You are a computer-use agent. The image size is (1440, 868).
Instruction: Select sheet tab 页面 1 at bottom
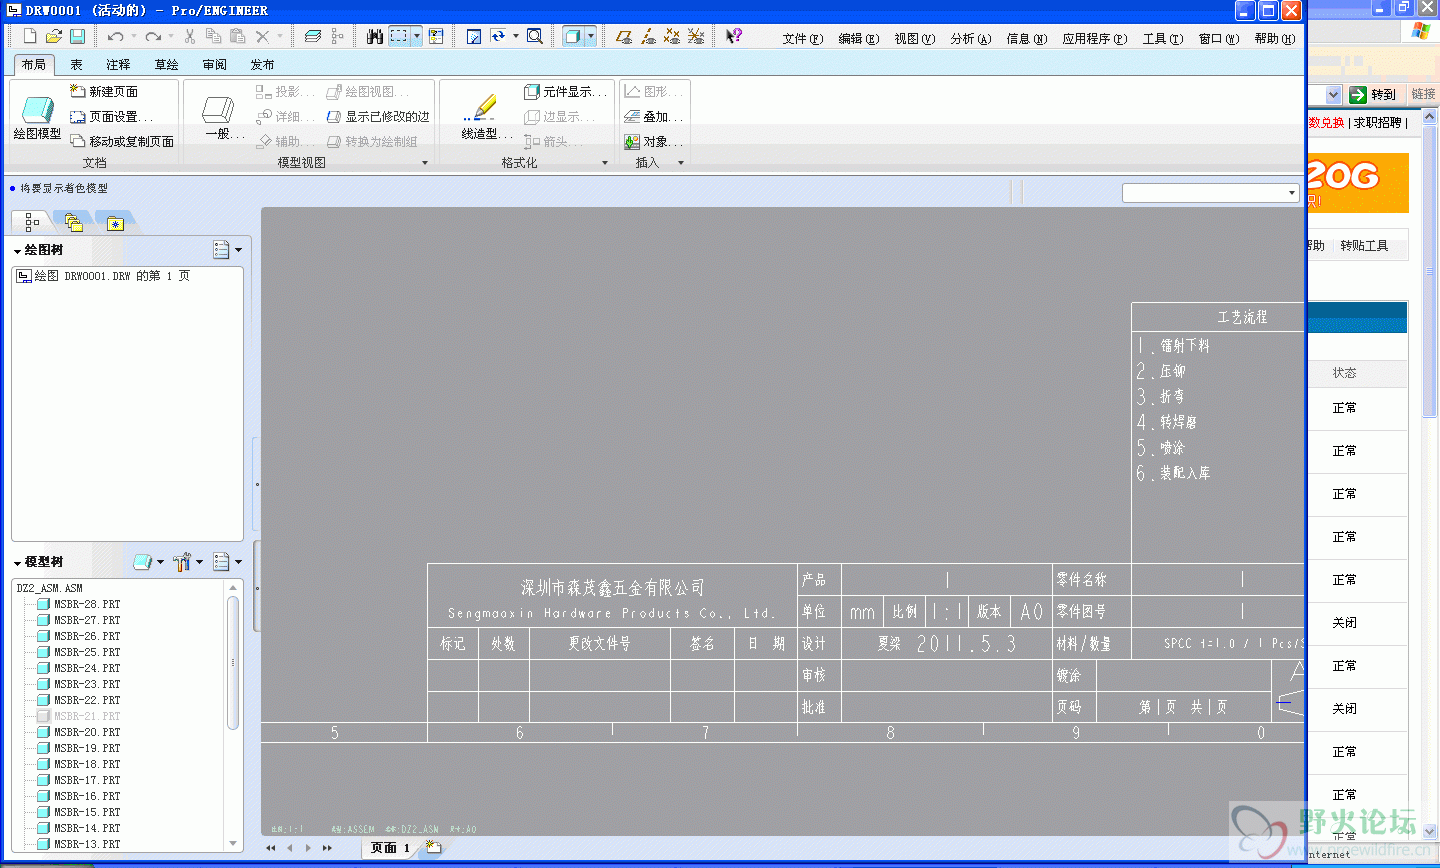[390, 847]
